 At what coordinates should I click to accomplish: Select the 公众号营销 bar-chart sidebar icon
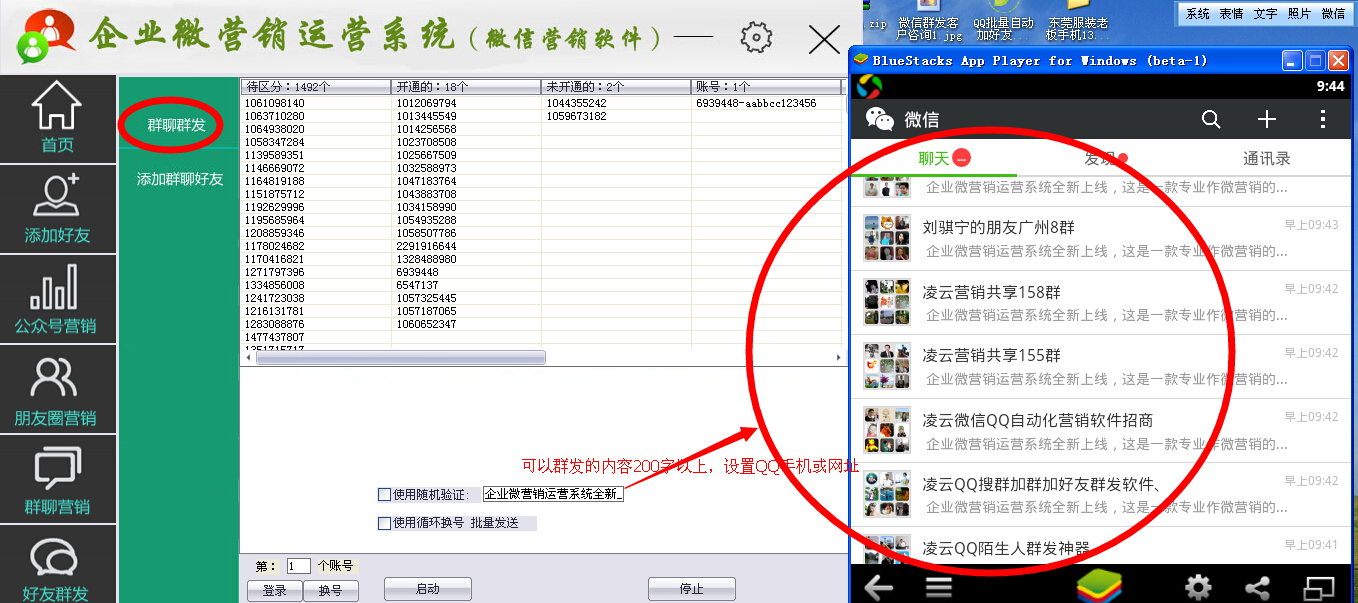55,287
